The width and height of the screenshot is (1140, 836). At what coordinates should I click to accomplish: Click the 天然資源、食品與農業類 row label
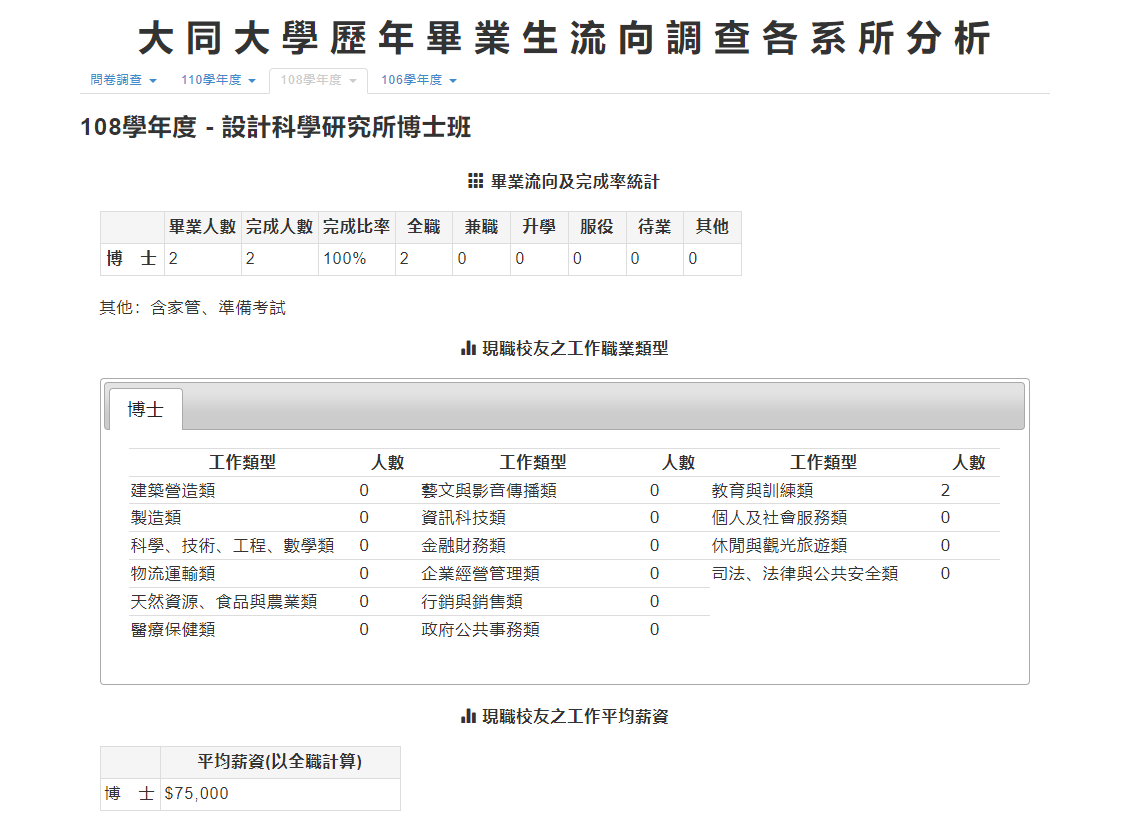pos(224,602)
